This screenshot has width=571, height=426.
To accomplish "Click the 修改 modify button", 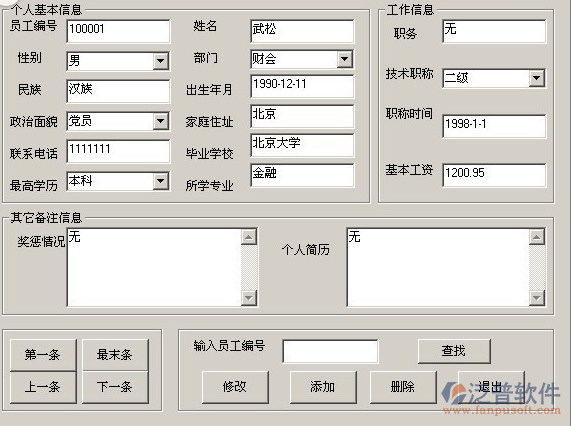I will [235, 387].
